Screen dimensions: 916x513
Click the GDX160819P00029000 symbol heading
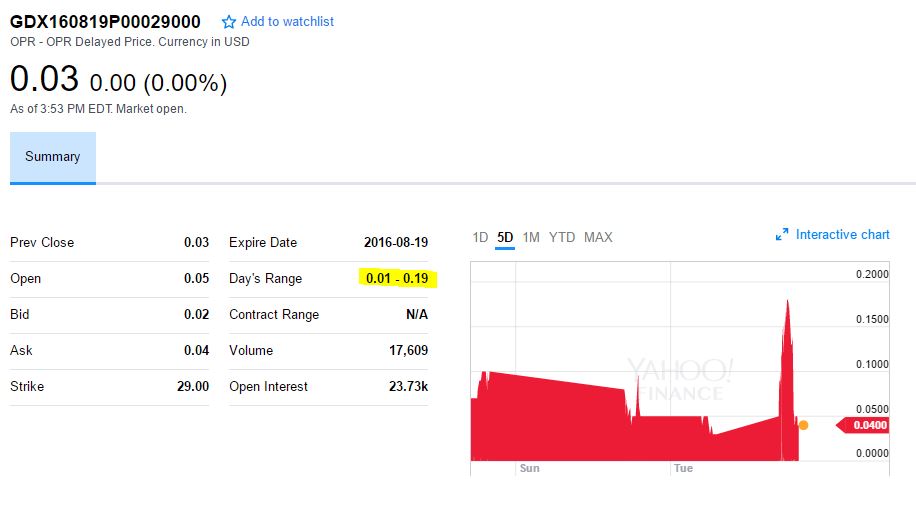105,22
